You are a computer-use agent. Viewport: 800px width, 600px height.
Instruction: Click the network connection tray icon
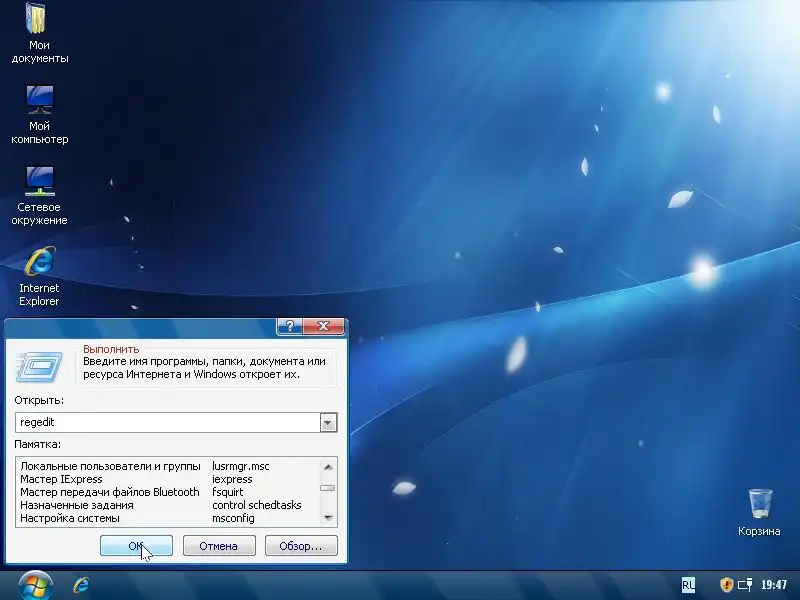745,585
